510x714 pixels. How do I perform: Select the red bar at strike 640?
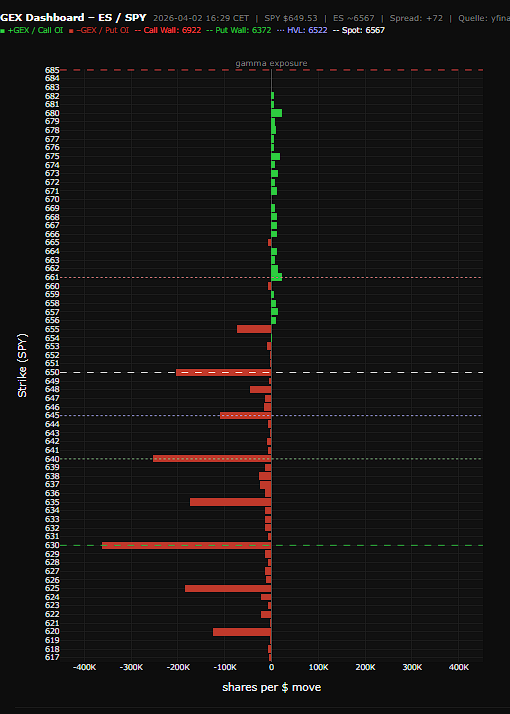(x=212, y=459)
